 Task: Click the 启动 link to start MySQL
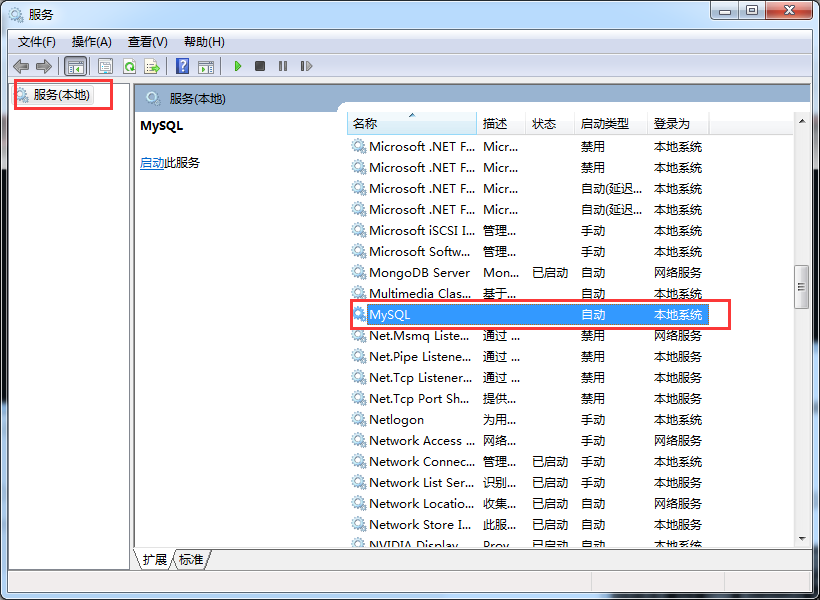pyautogui.click(x=152, y=163)
